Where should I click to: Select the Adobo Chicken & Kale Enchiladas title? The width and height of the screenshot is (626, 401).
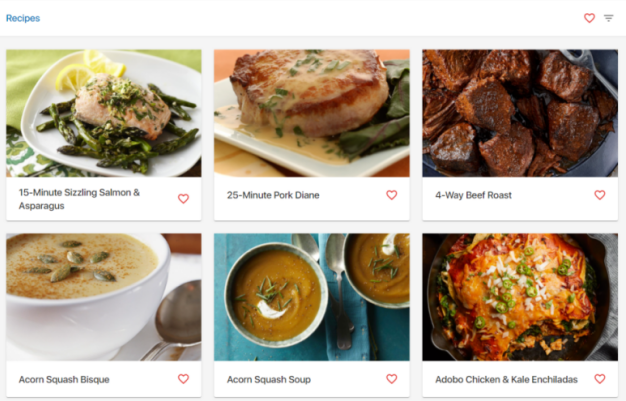(x=506, y=379)
